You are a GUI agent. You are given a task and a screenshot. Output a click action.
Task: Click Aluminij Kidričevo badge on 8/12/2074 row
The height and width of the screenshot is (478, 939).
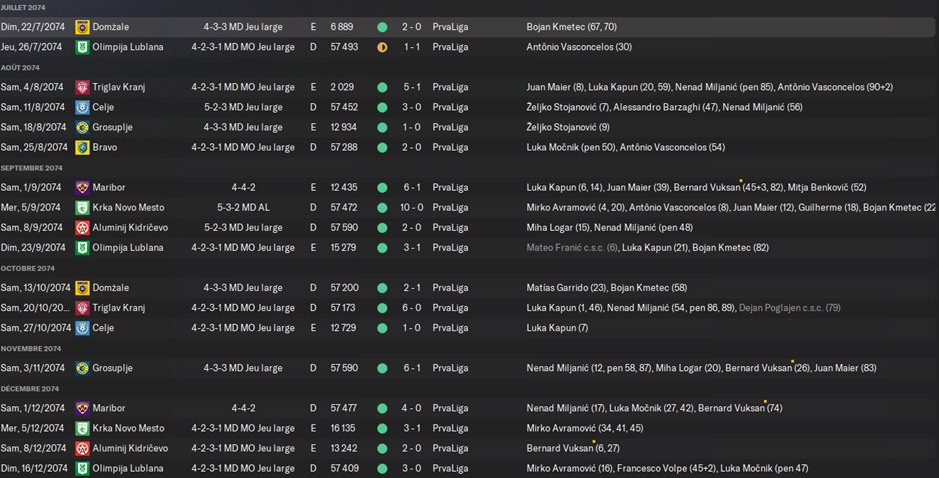[x=82, y=448]
